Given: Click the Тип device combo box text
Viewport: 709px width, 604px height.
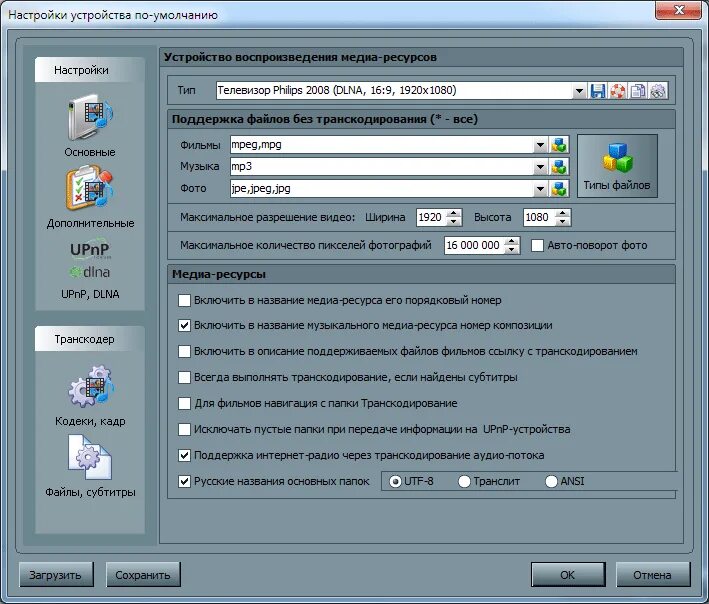Looking at the screenshot, I should pyautogui.click(x=394, y=91).
